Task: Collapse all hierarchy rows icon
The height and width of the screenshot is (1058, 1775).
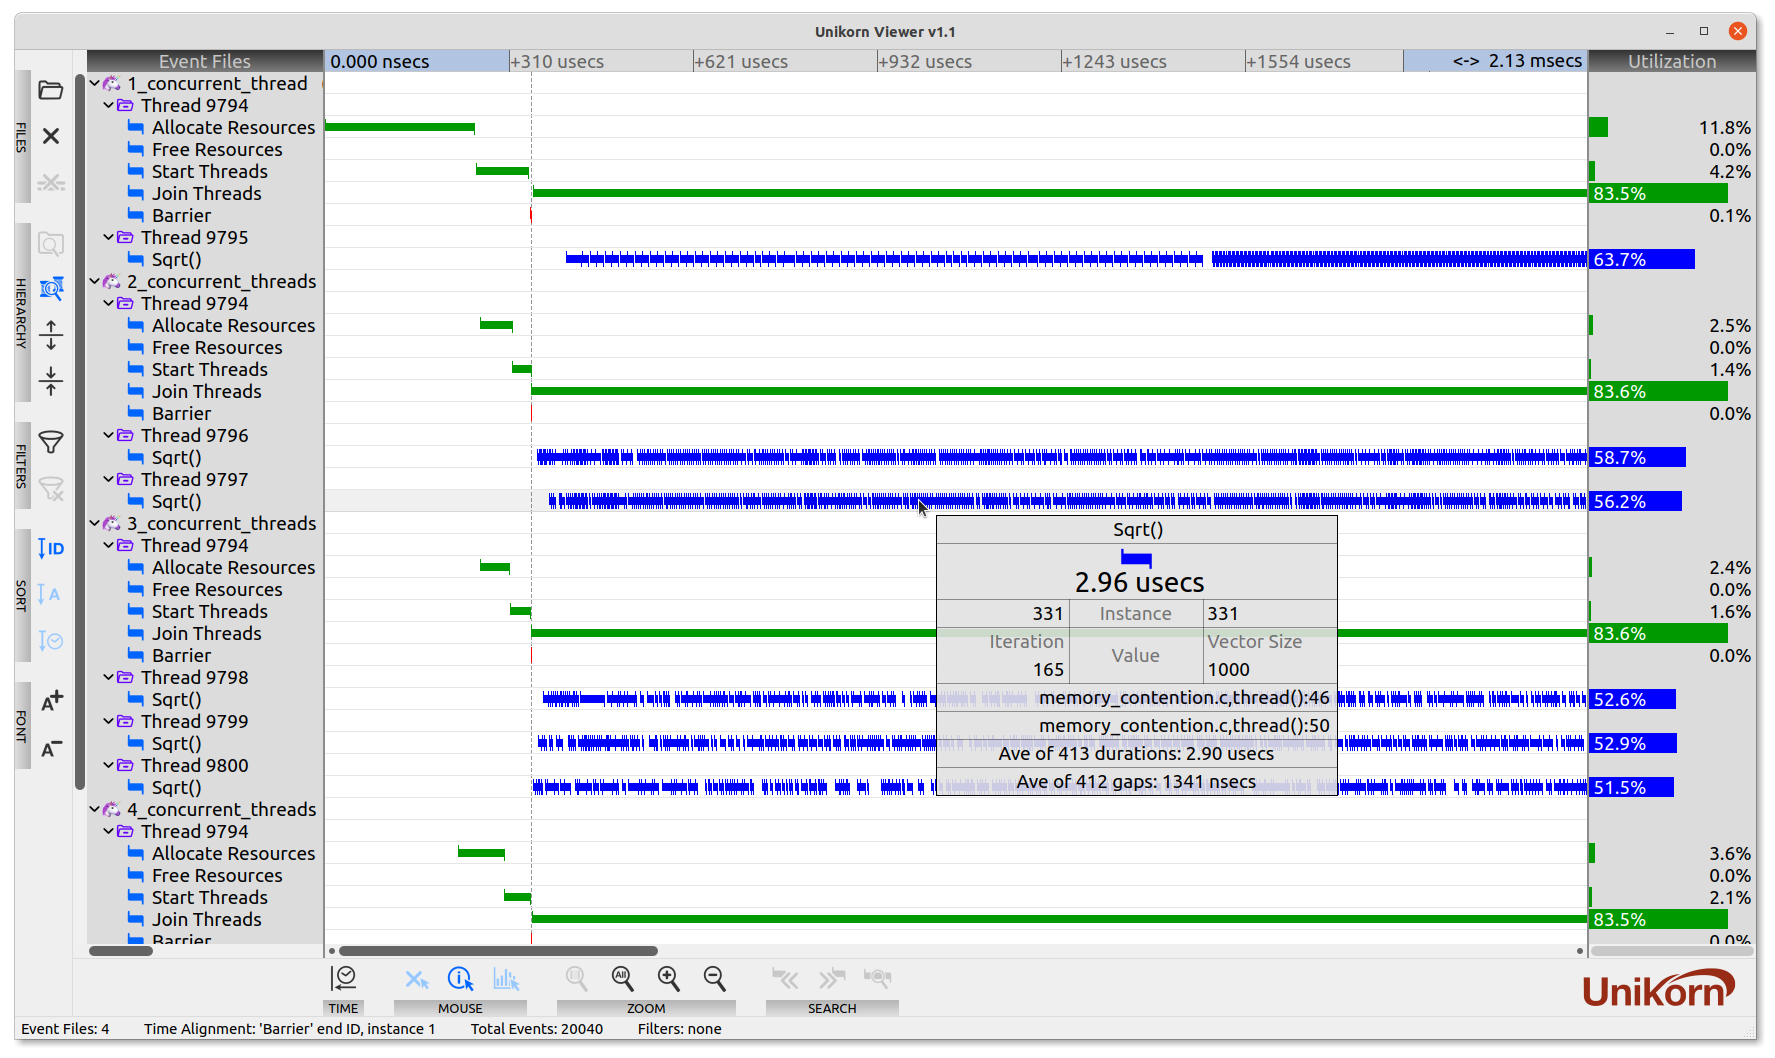Action: coord(51,381)
